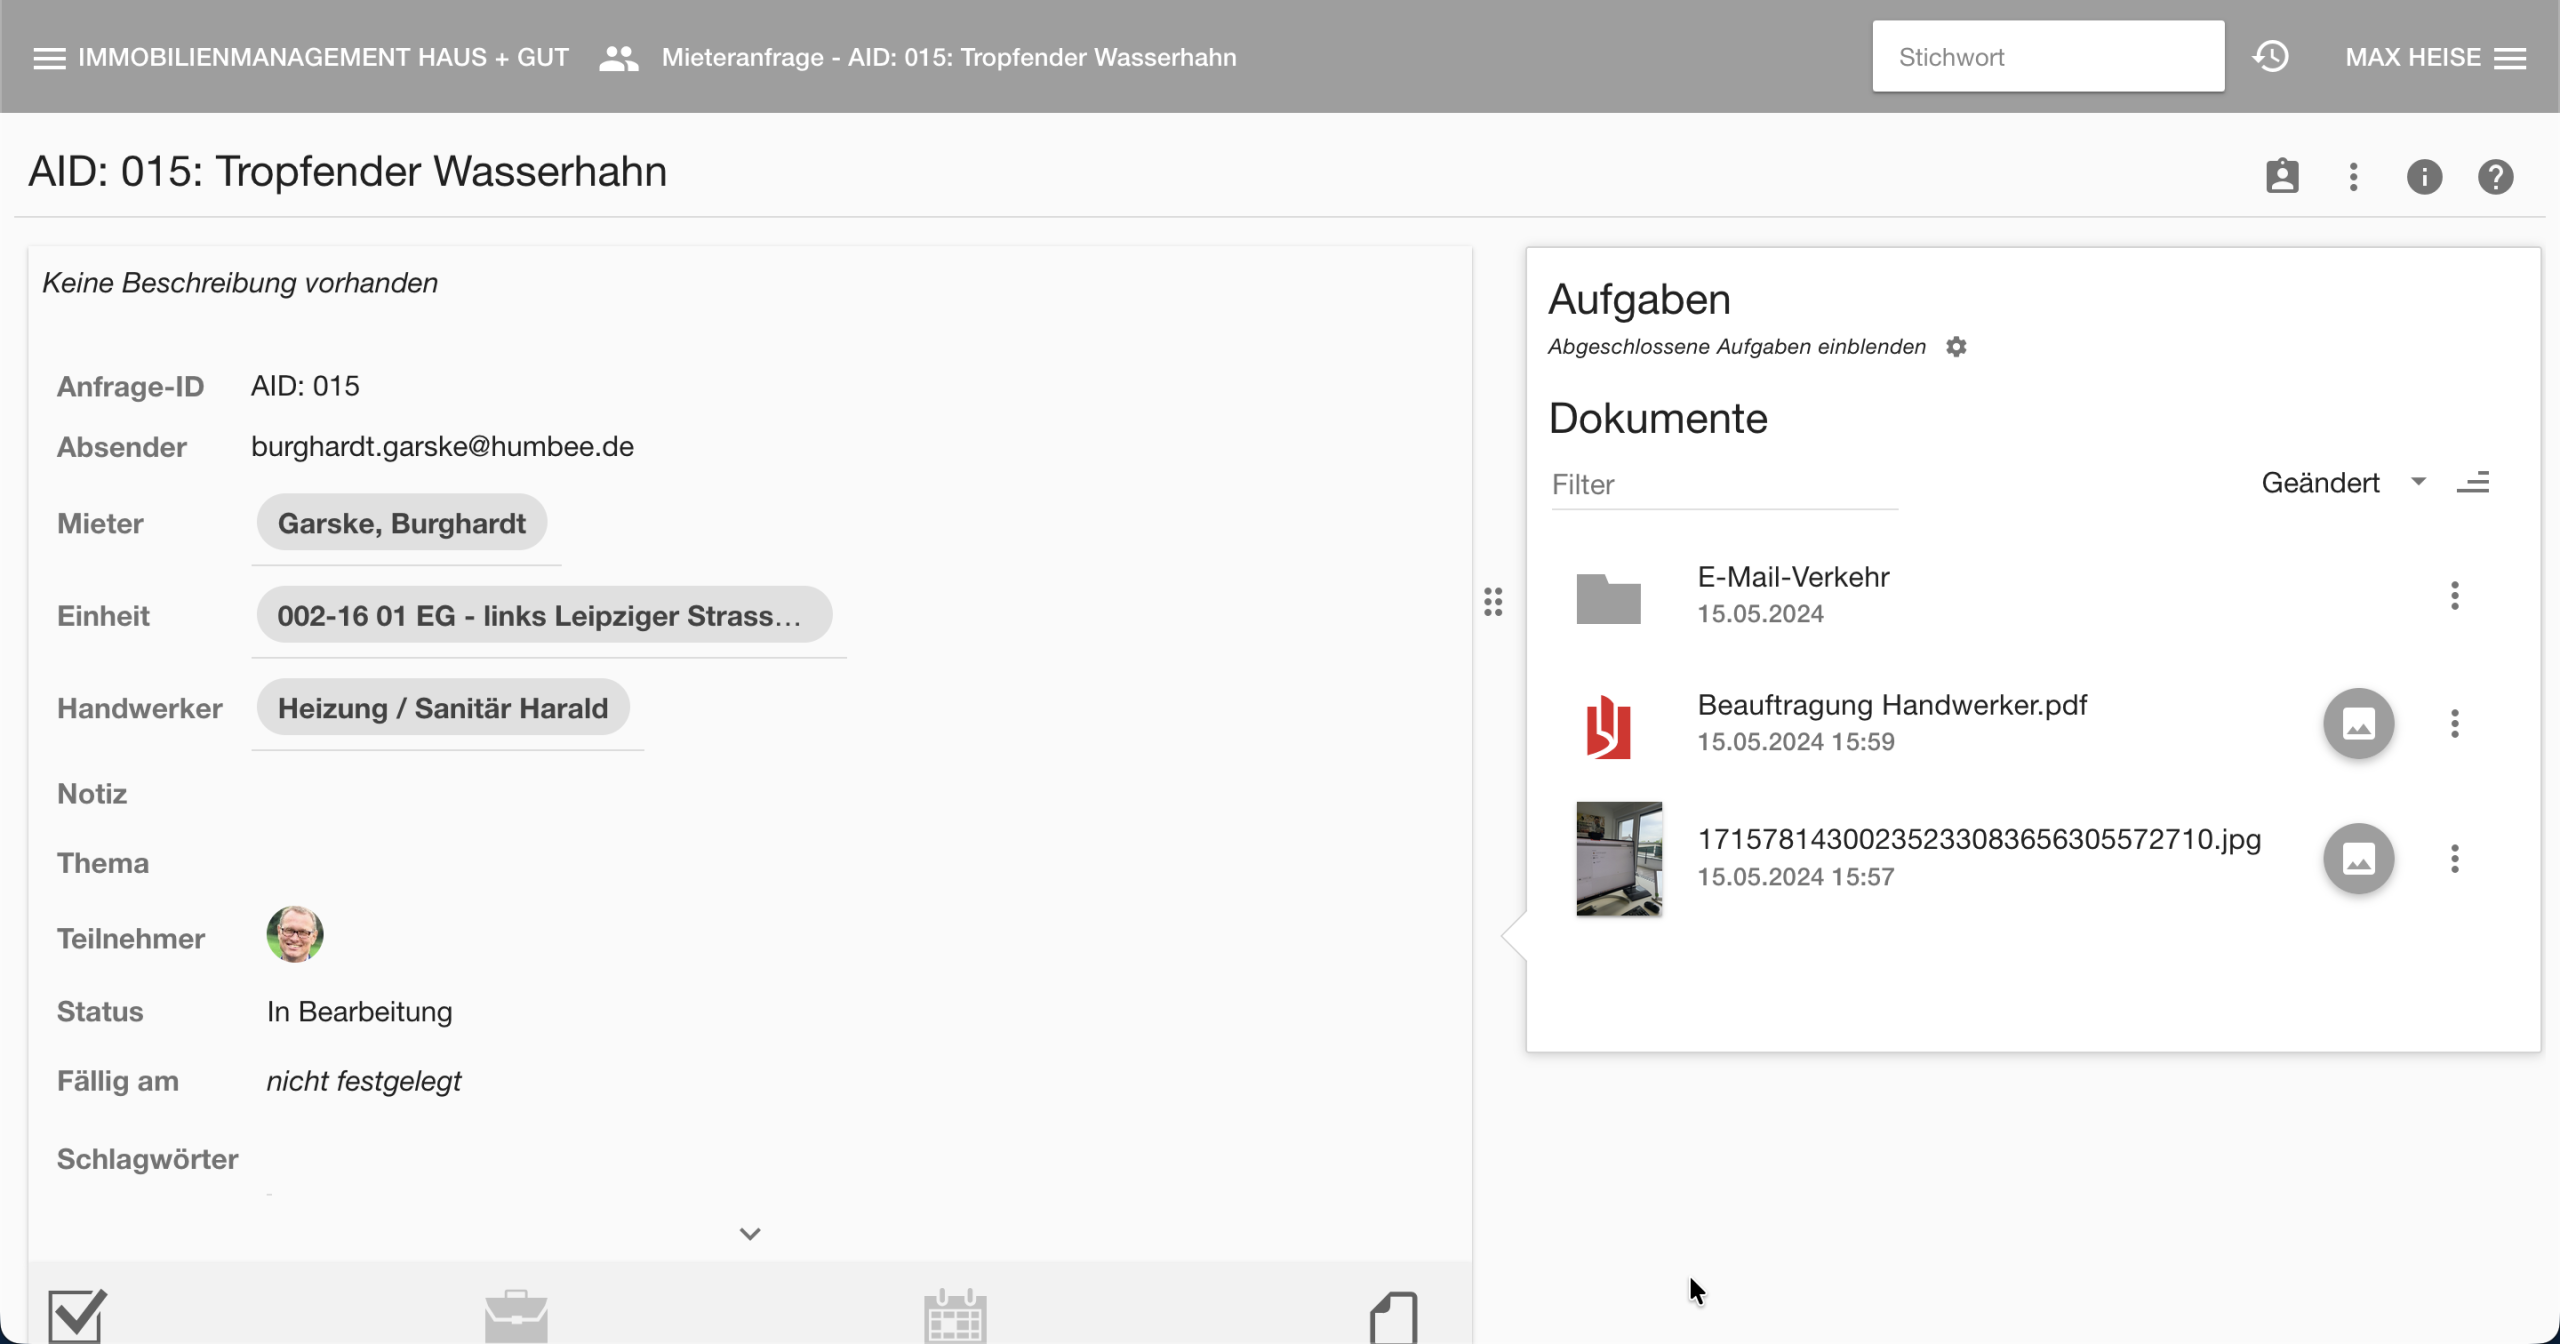Viewport: 2560px width, 1344px height.
Task: Click the checkmark tasks icon at bottom
Action: click(76, 1314)
